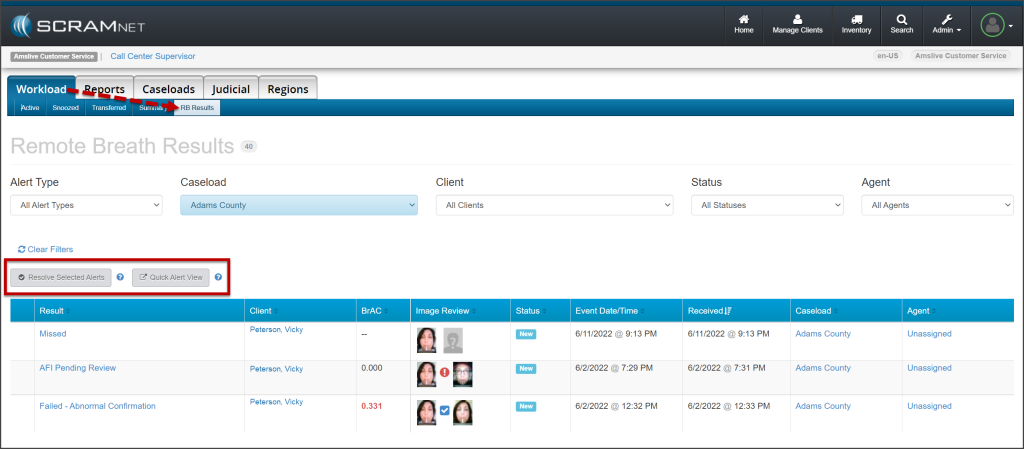Toggle image match checkbox in Failed row
This screenshot has height=449, width=1024.
click(444, 410)
